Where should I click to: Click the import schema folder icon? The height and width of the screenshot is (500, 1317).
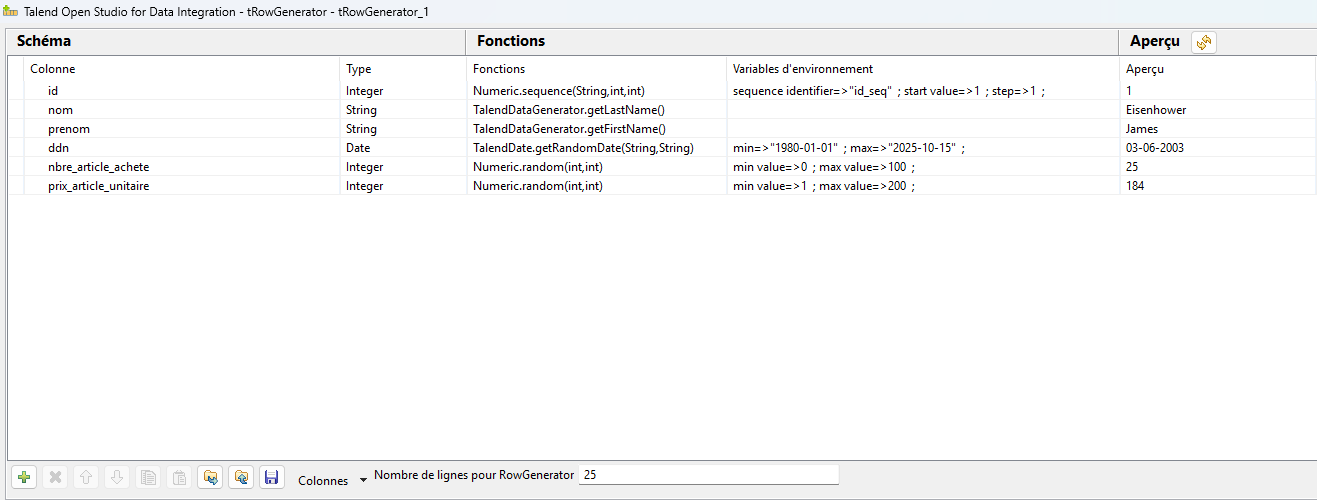[210, 478]
